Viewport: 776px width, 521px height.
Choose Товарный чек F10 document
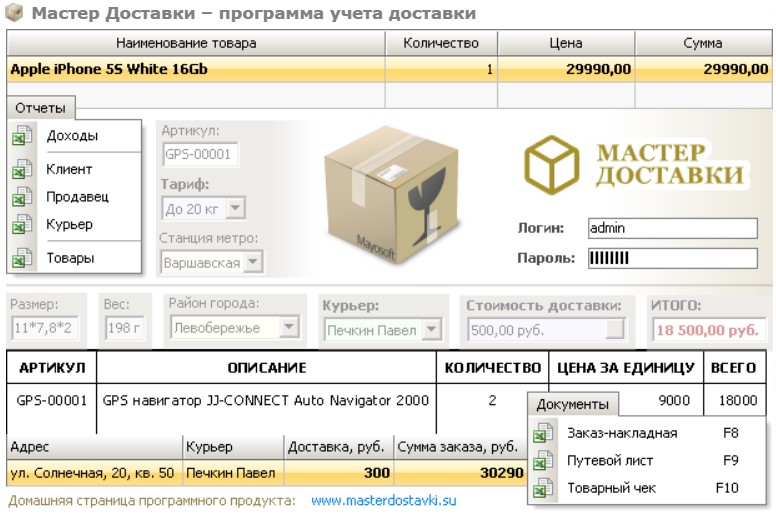click(x=647, y=488)
